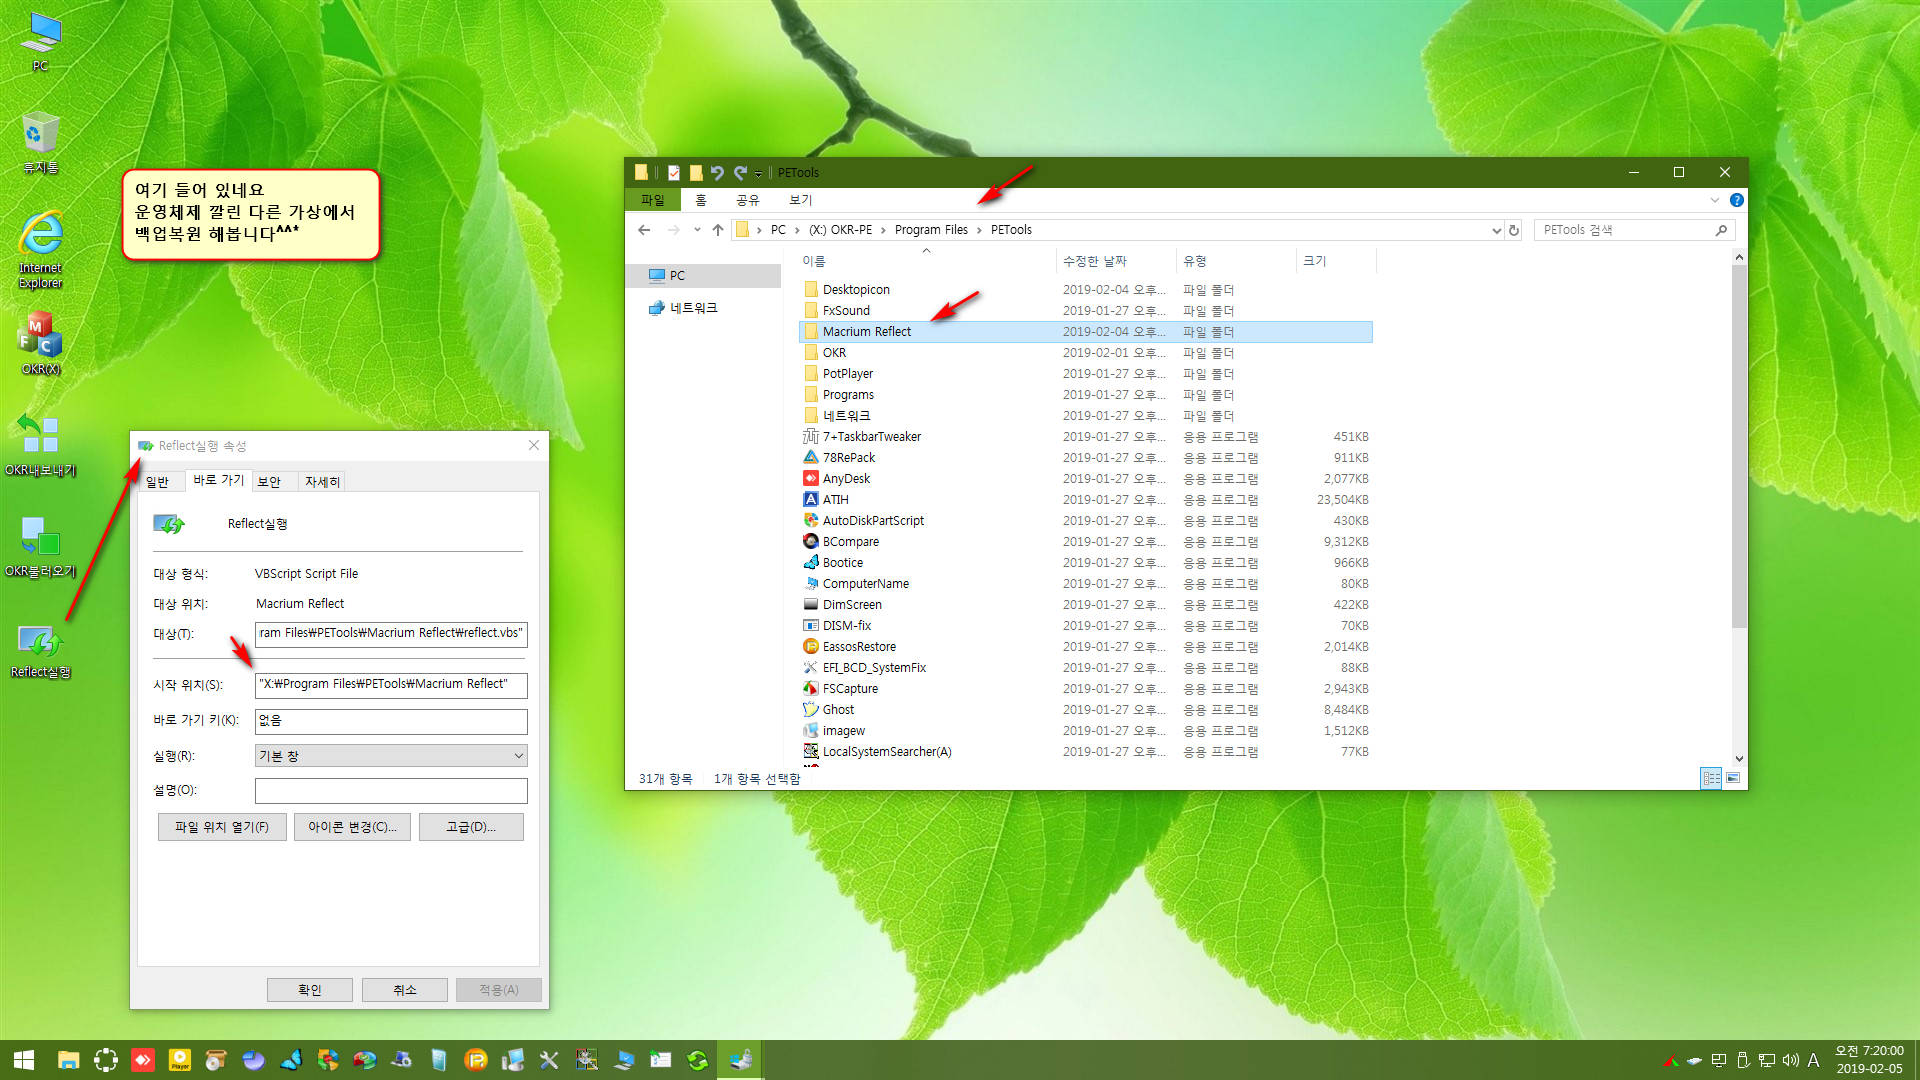Click the Undo icon in Explorer's title bar
Image resolution: width=1920 pixels, height=1080 pixels.
tap(717, 173)
